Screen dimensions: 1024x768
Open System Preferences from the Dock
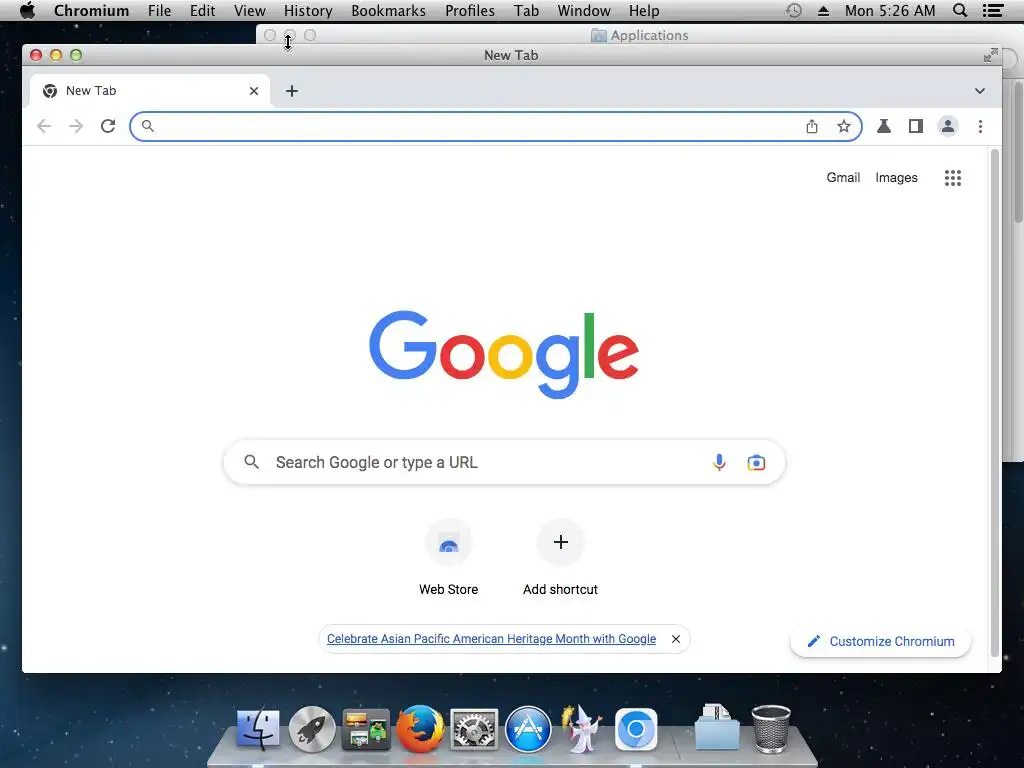[474, 729]
